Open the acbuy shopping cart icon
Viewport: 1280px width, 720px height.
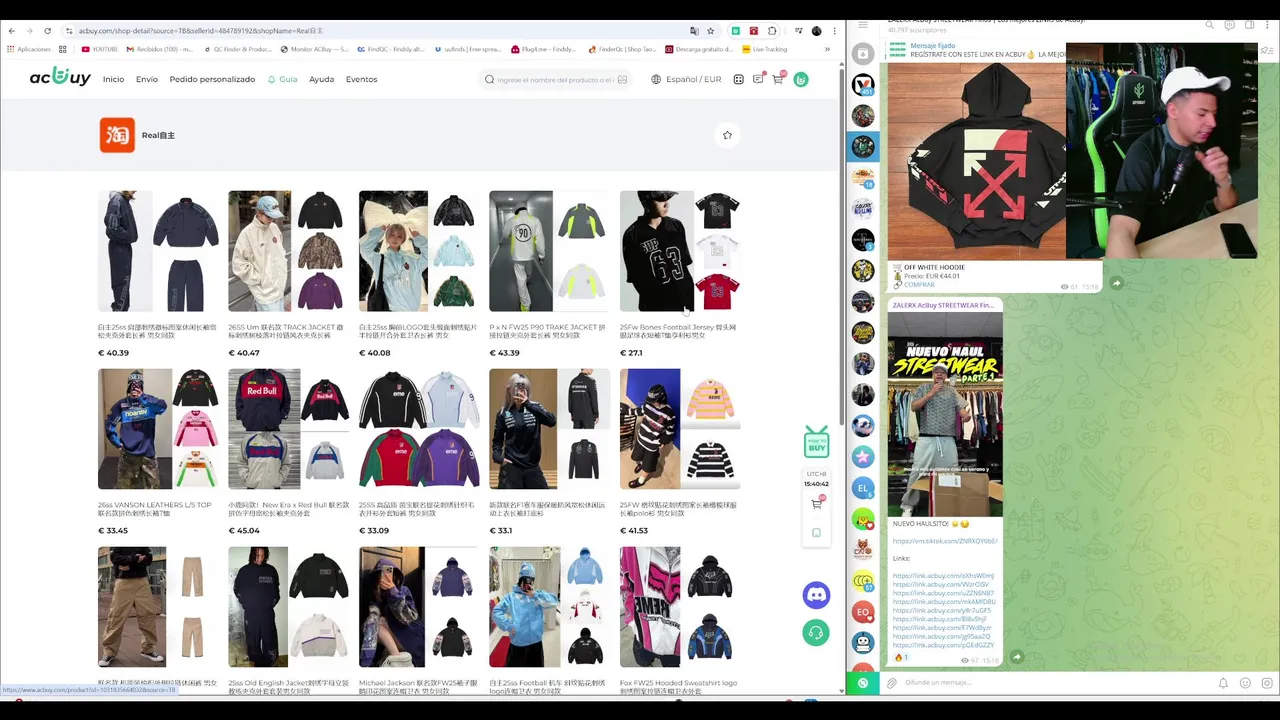pos(778,78)
